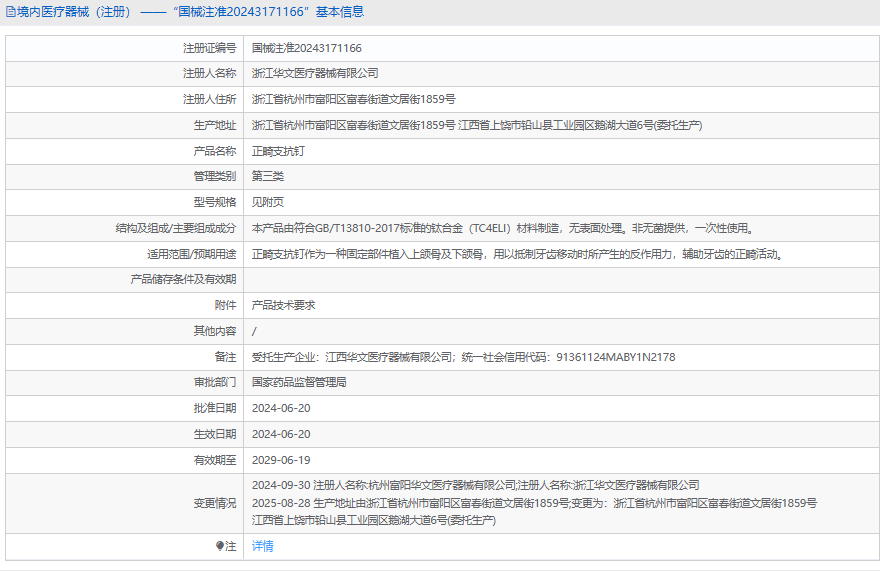Click the 批准日期 row label

(215, 408)
